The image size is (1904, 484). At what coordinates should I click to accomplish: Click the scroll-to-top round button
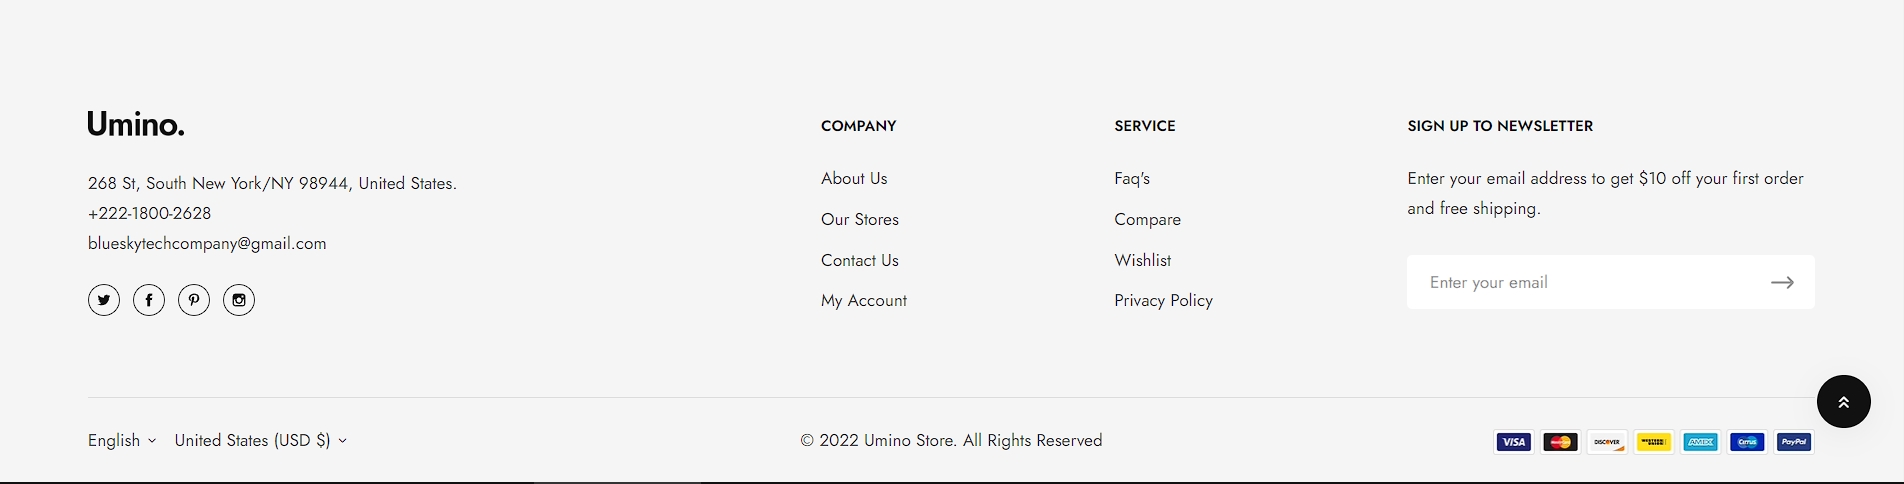[1843, 402]
